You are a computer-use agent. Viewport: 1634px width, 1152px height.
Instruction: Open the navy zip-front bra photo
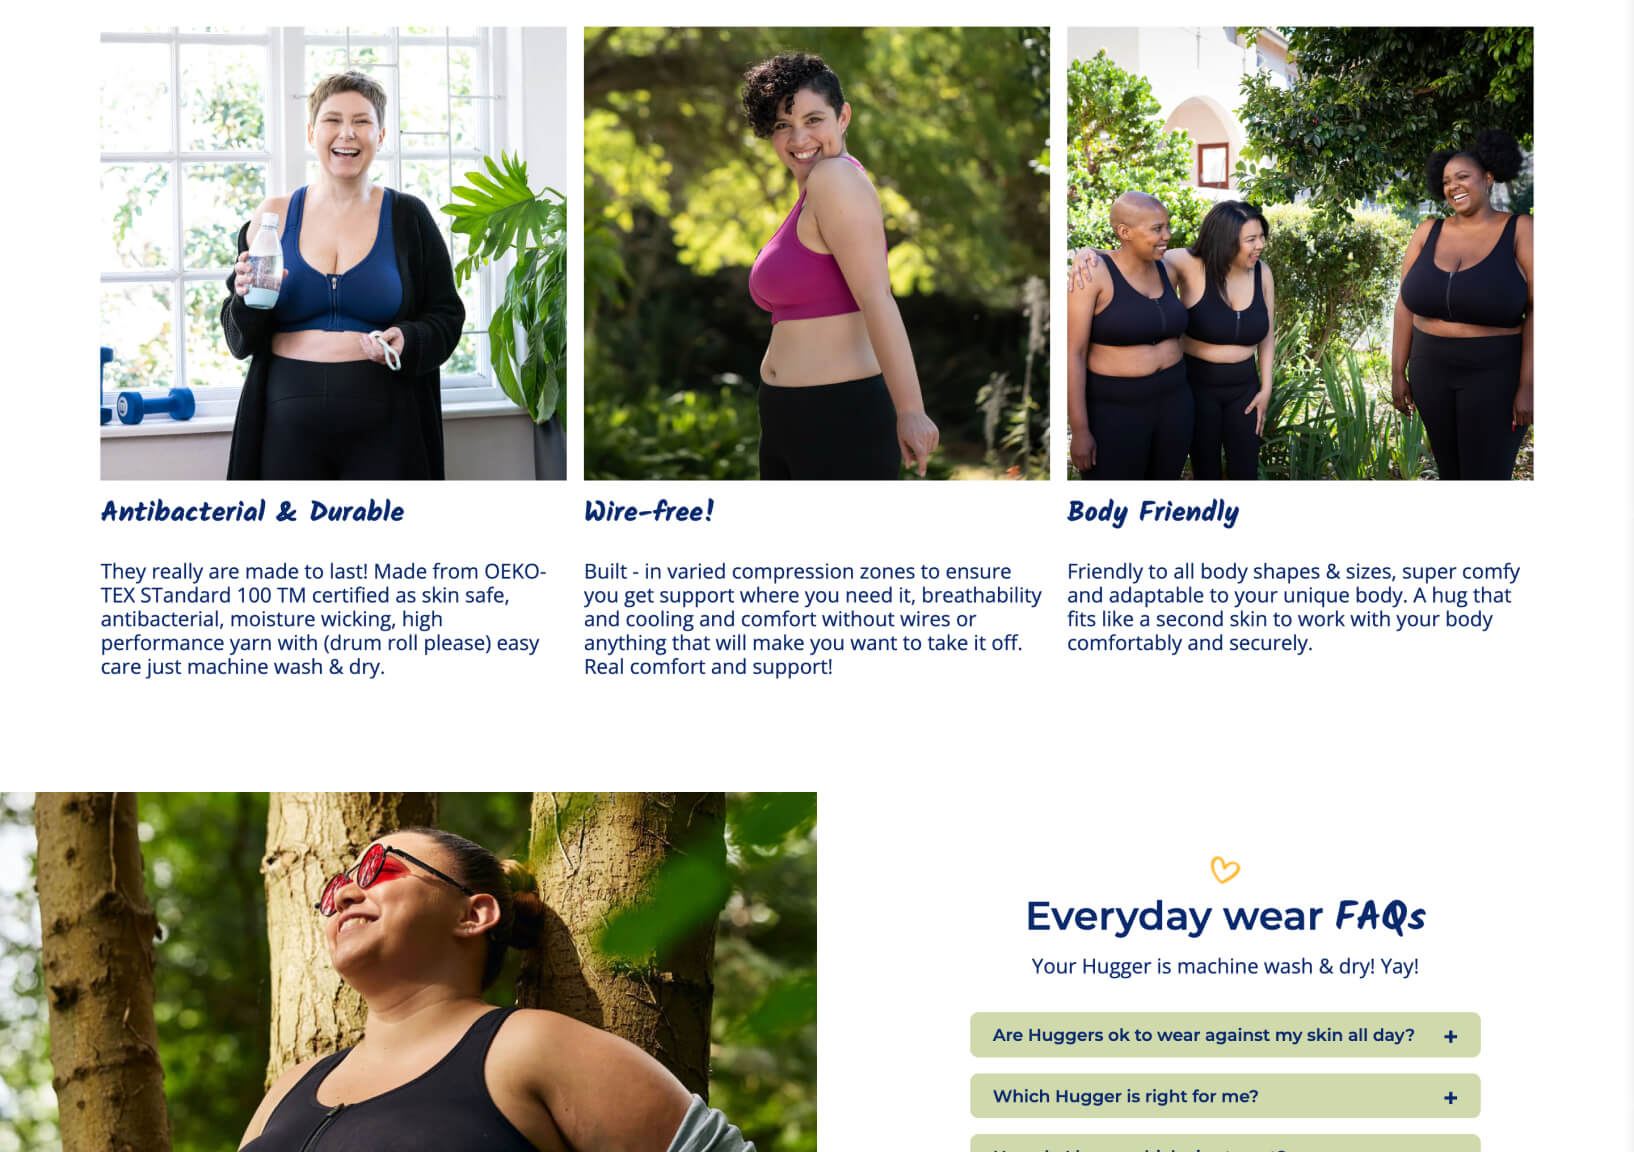point(333,253)
